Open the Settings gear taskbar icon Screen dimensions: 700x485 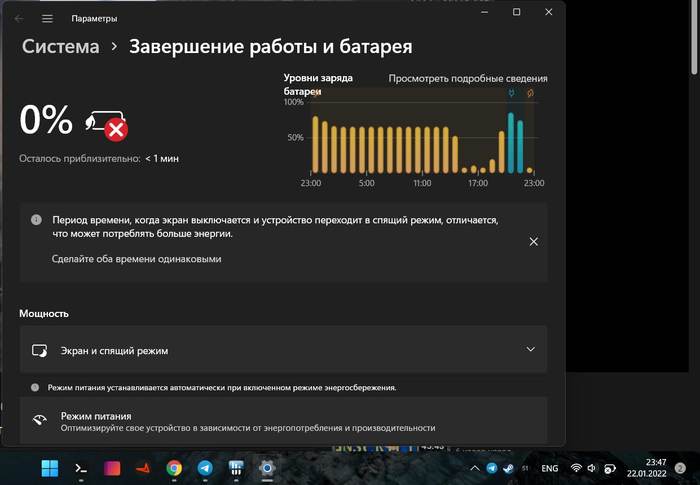click(267, 468)
